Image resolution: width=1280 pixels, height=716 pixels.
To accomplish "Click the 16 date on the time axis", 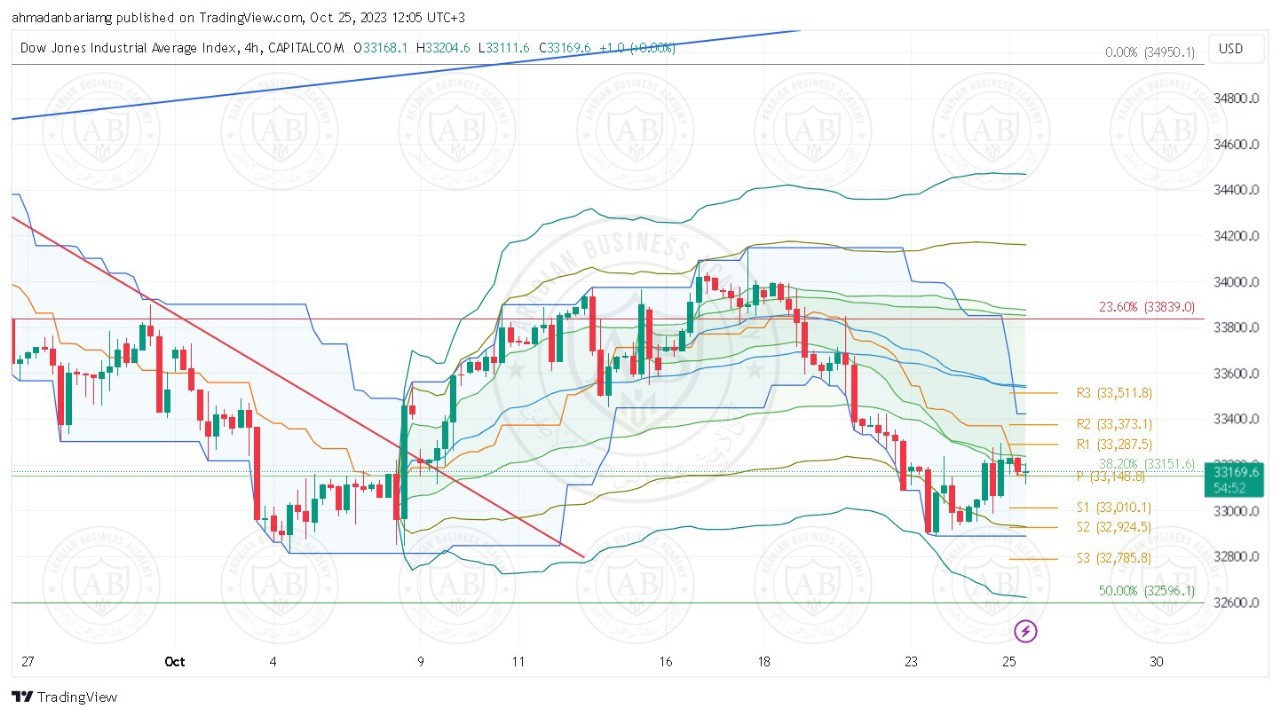I will 665,661.
